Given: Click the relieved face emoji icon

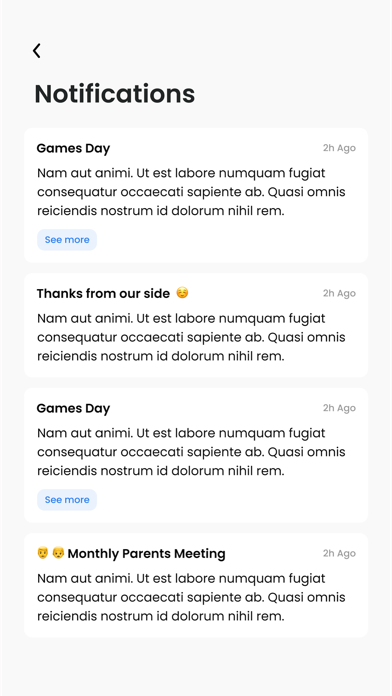Looking at the screenshot, I should point(182,293).
